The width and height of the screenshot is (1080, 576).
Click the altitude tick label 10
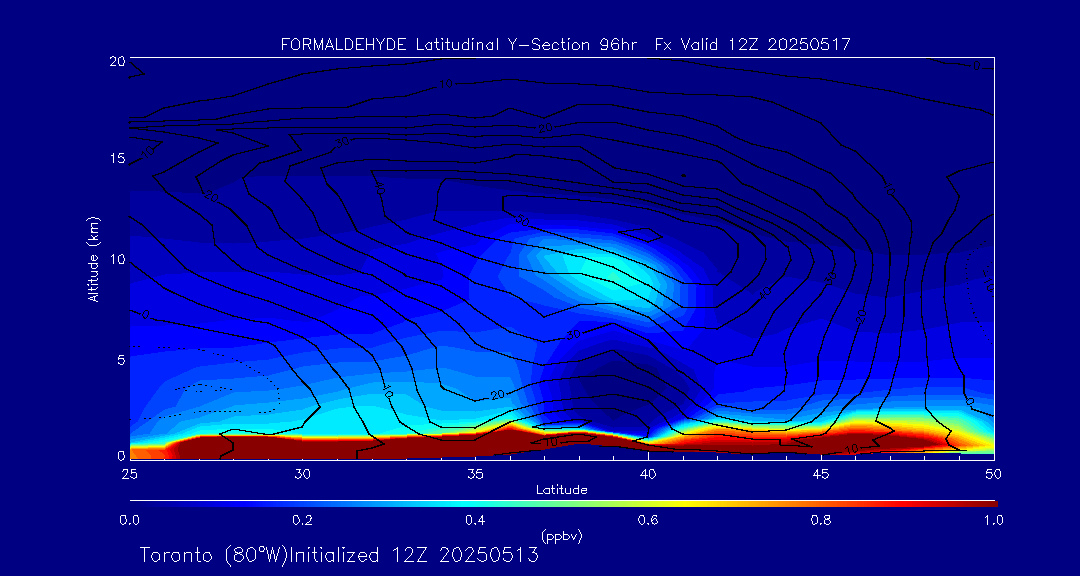(x=117, y=260)
